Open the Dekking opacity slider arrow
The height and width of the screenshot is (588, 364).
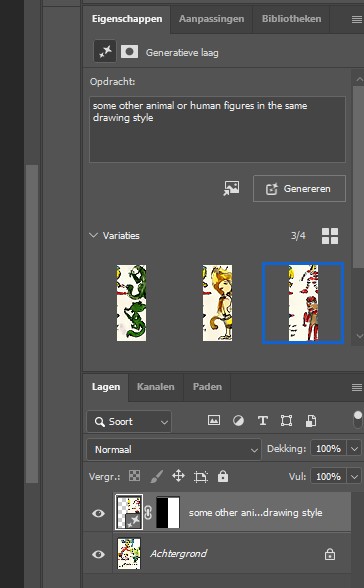354,448
